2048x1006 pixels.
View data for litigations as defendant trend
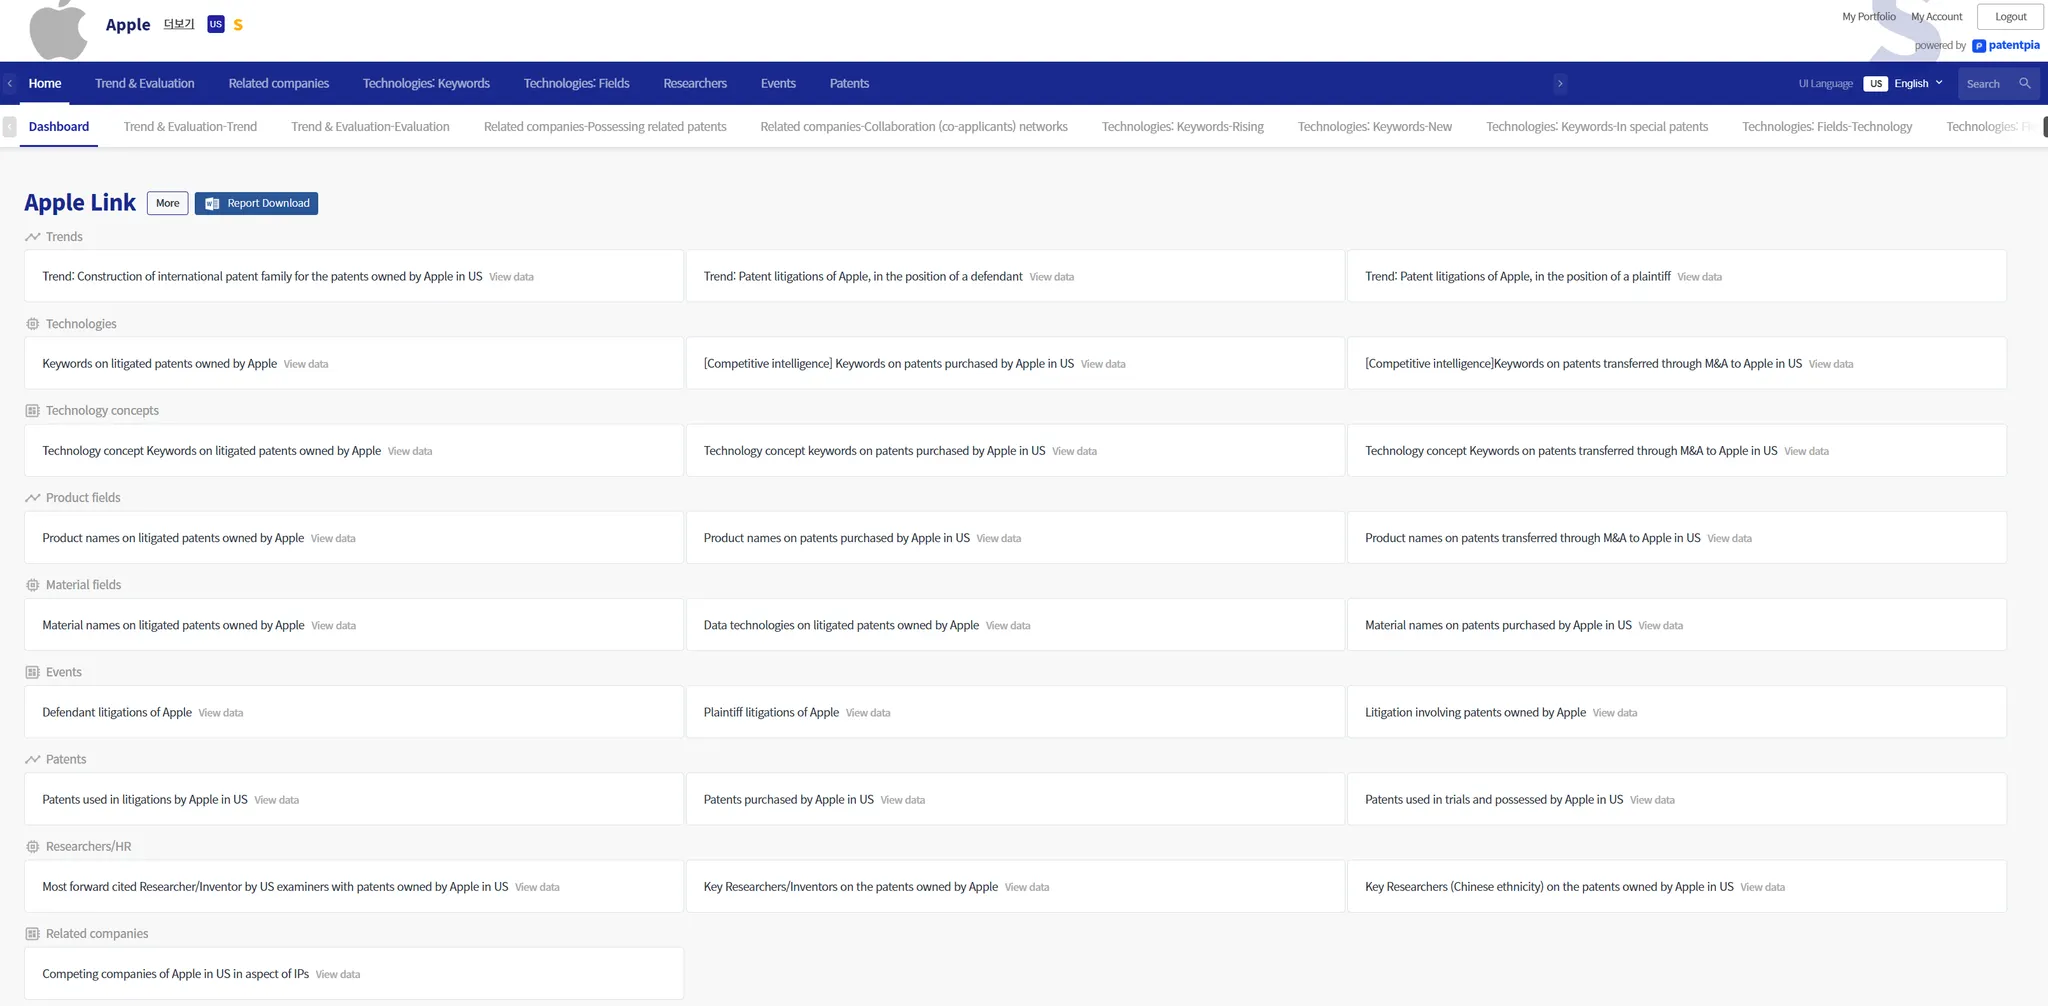[1052, 277]
